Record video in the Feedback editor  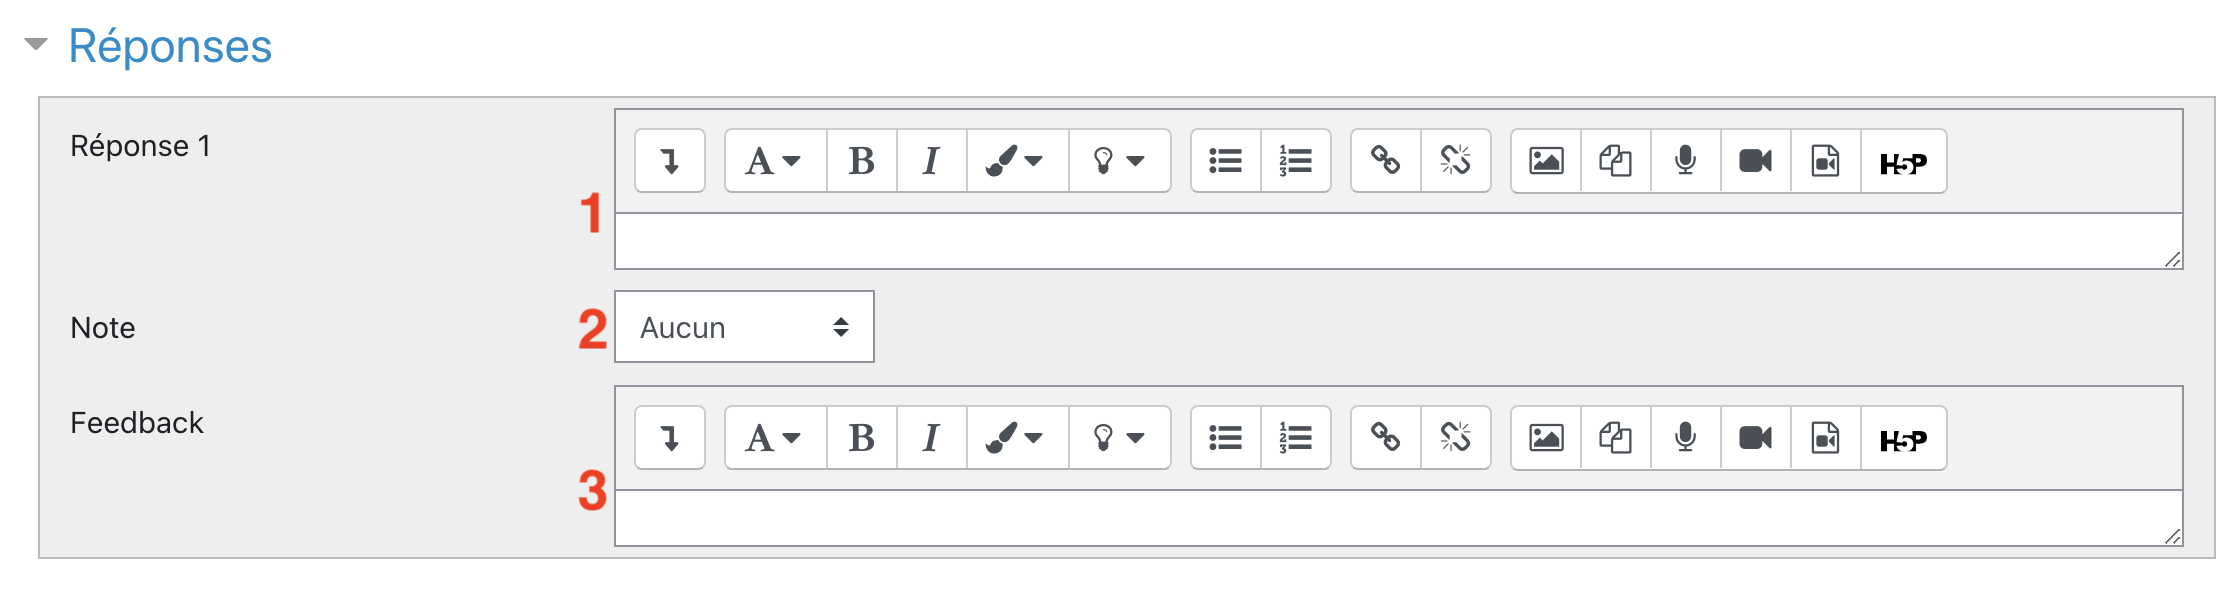pos(1755,438)
